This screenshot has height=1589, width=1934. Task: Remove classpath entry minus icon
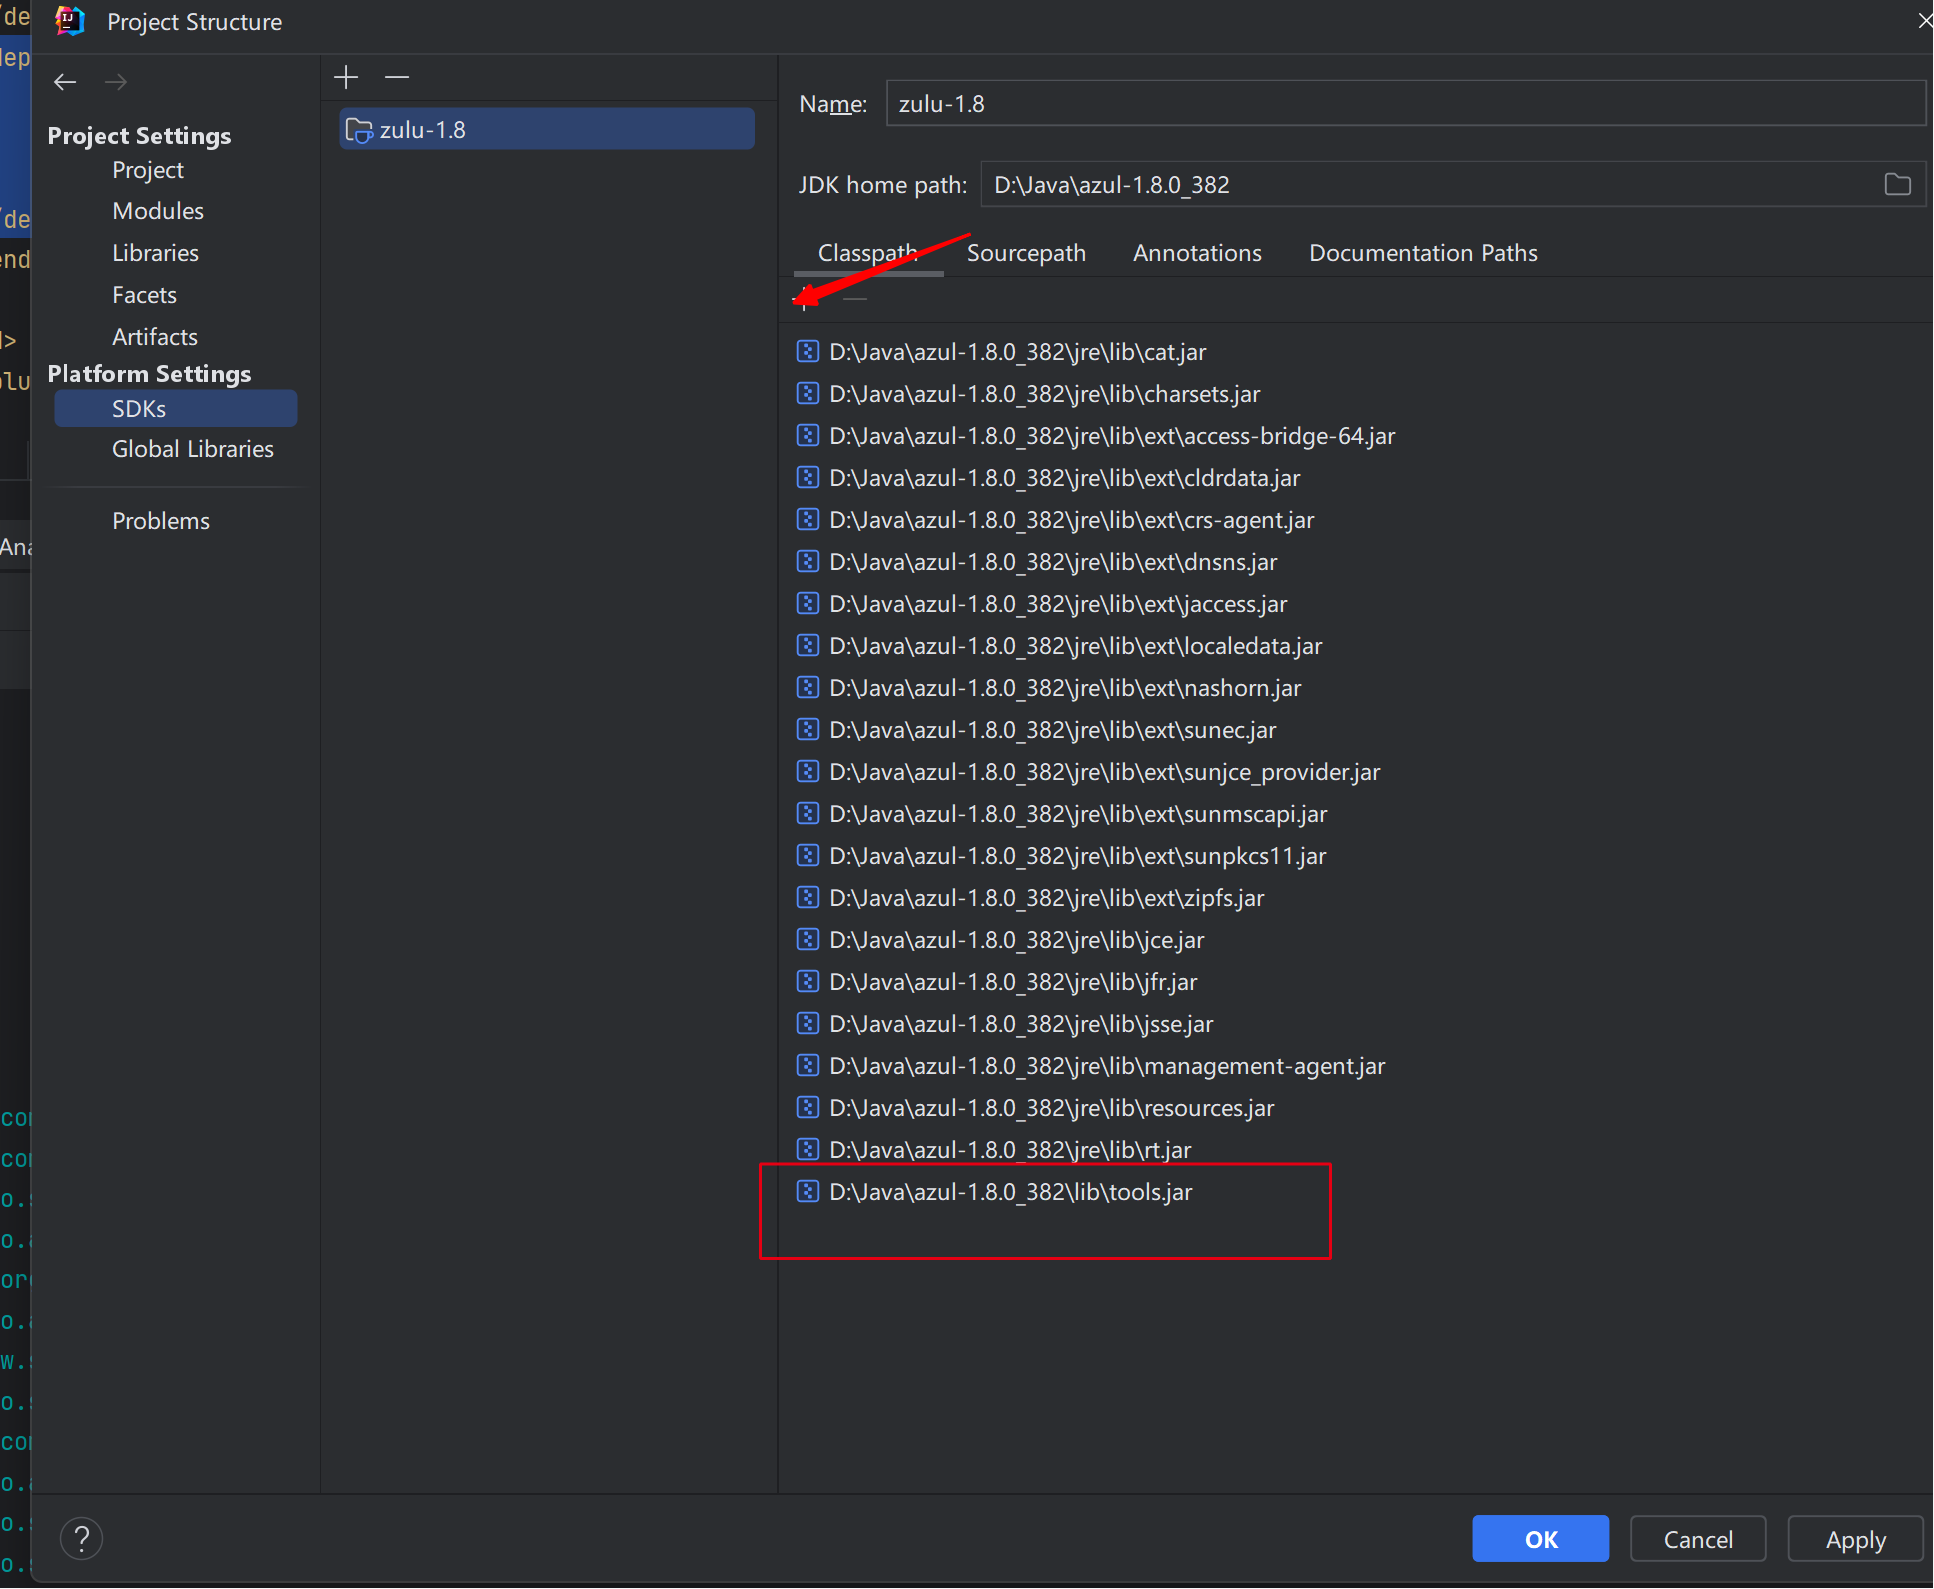[x=855, y=299]
